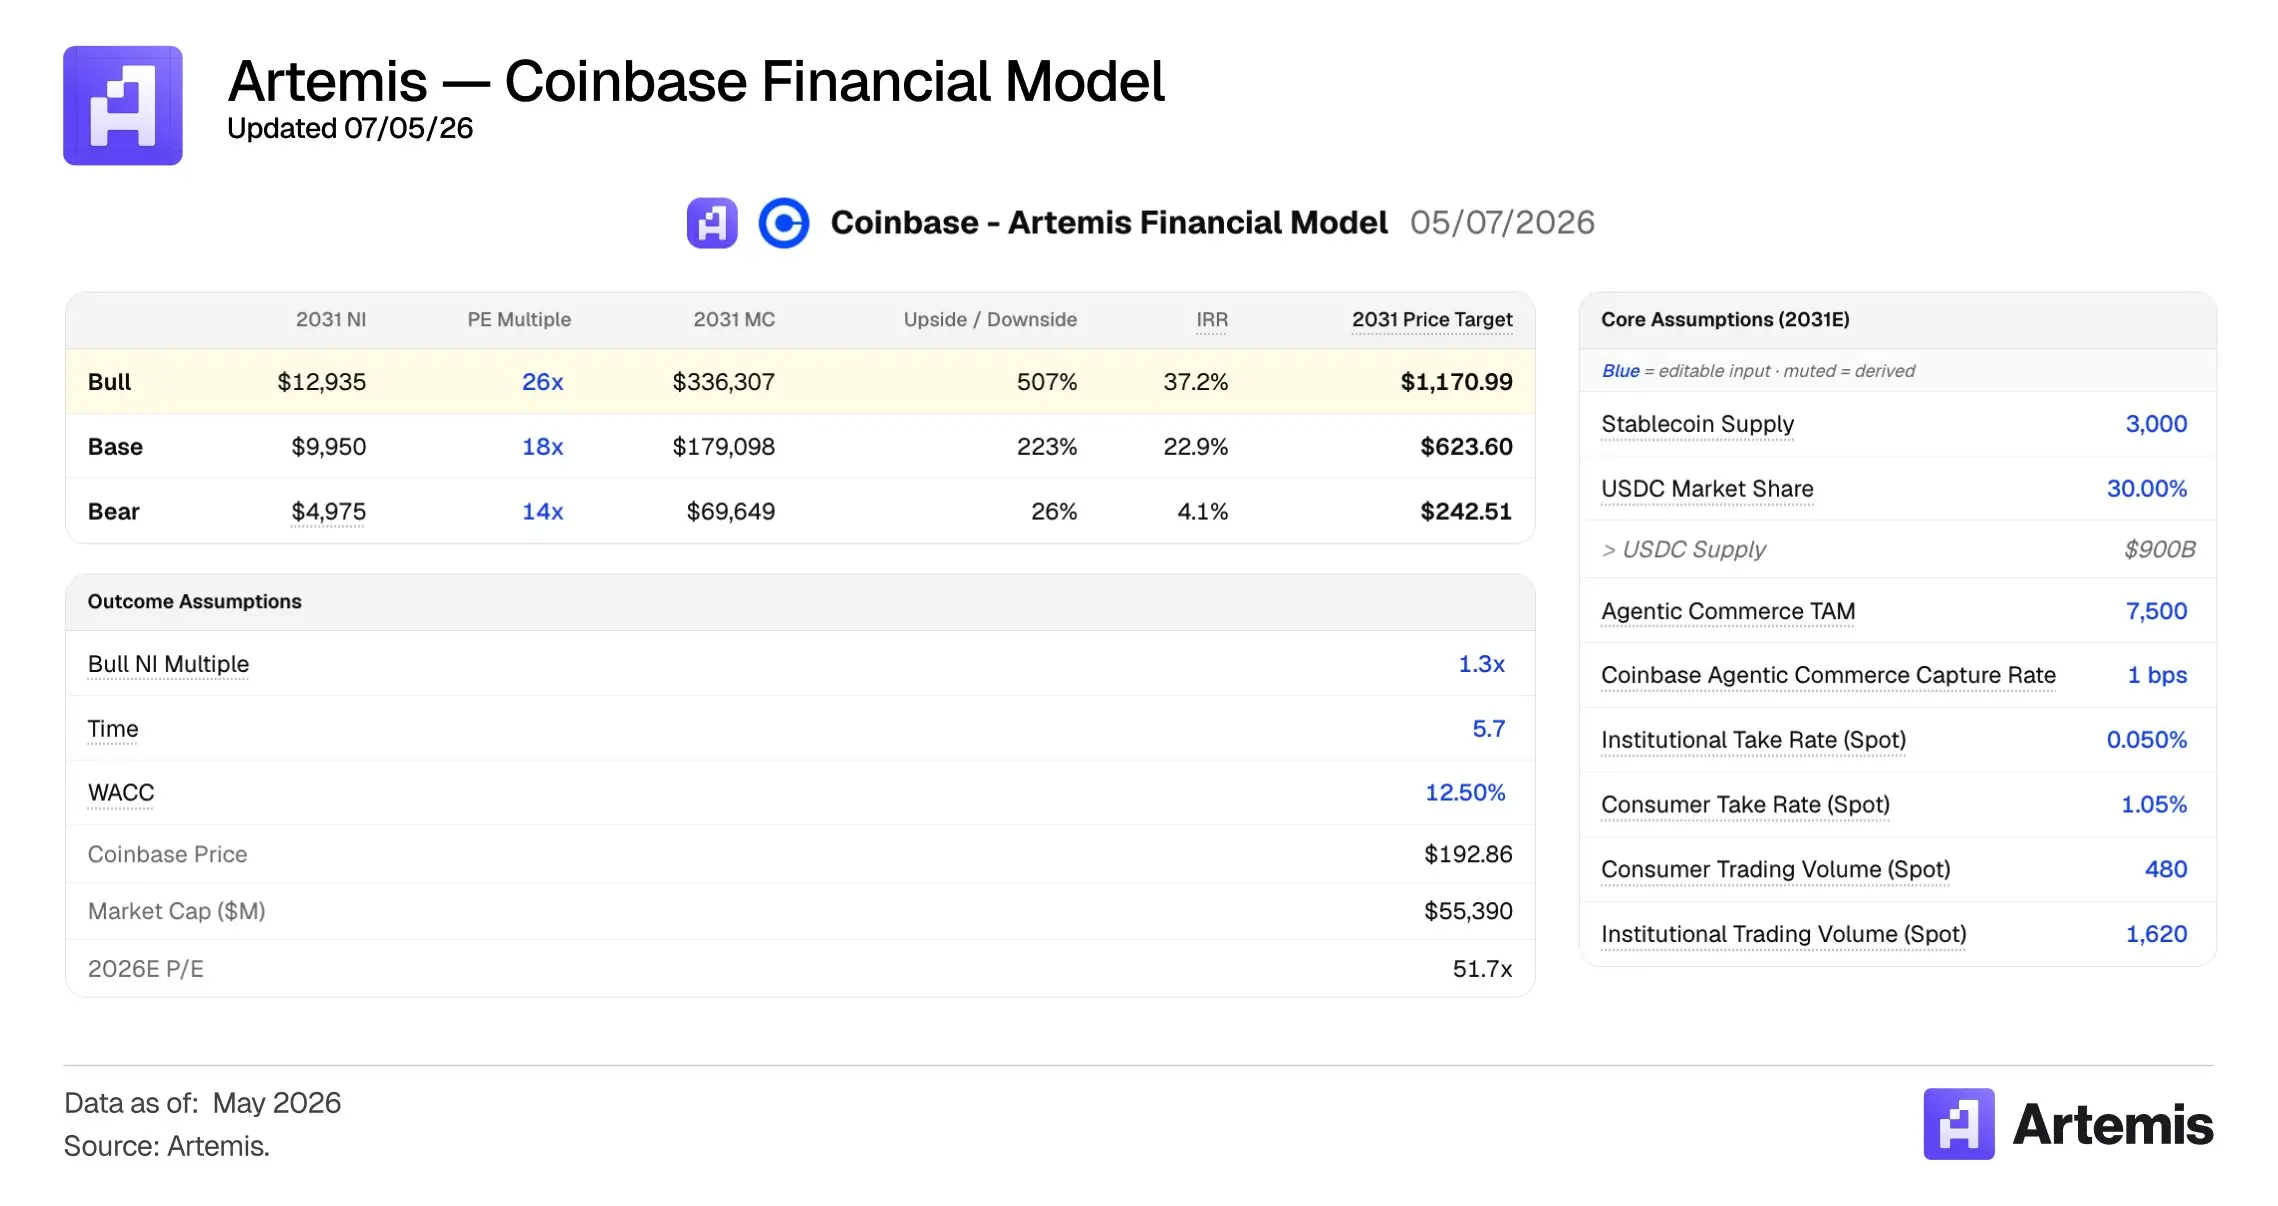Edit Agentic Commerce TAM value 7,500
Image resolution: width=2278 pixels, height=1206 pixels.
(2156, 611)
